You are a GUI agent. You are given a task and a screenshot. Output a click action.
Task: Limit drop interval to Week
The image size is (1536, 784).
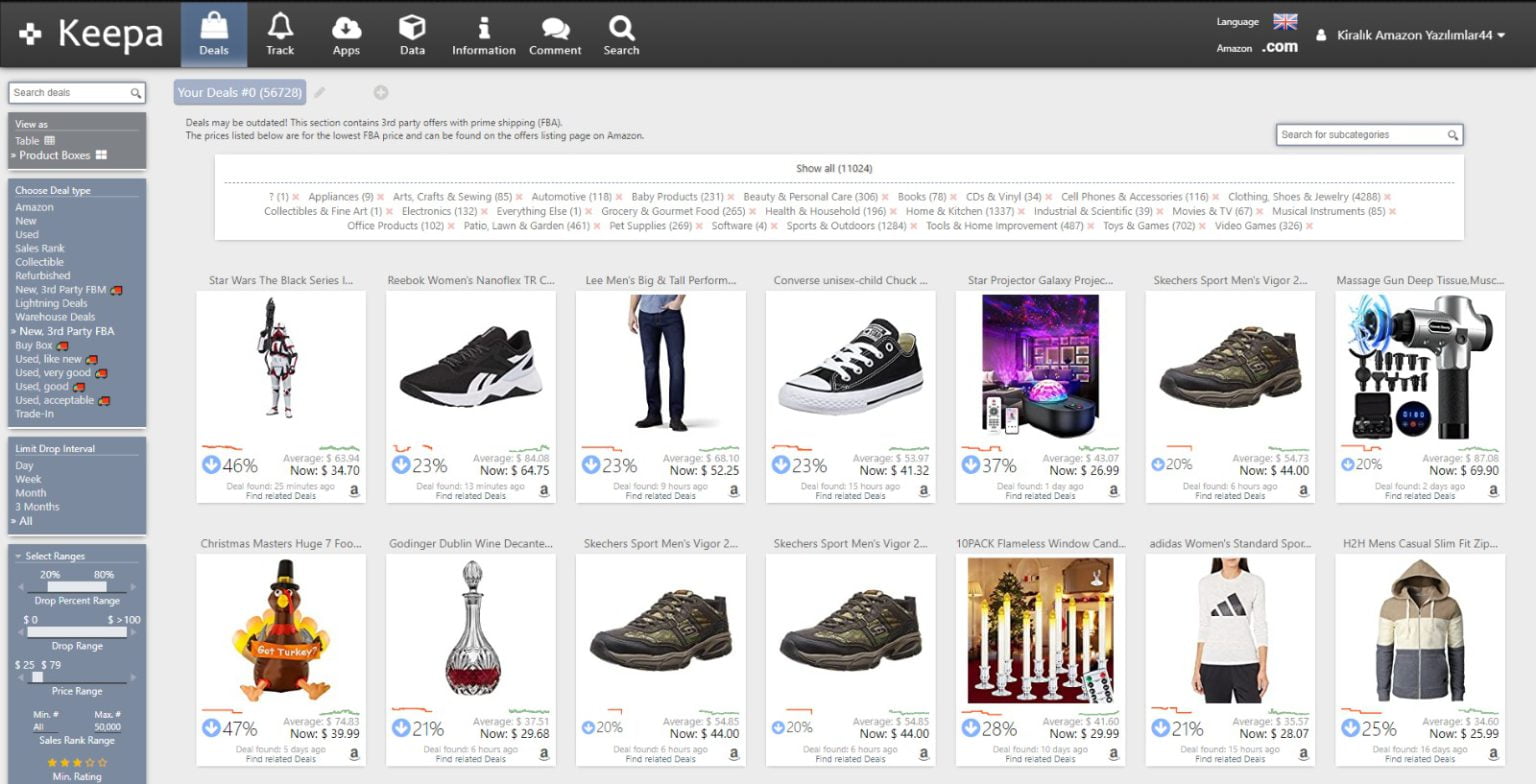click(x=28, y=480)
